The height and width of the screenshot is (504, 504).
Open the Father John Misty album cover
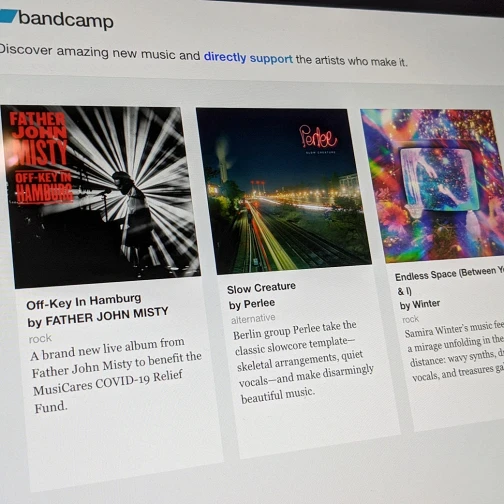[x=100, y=197]
